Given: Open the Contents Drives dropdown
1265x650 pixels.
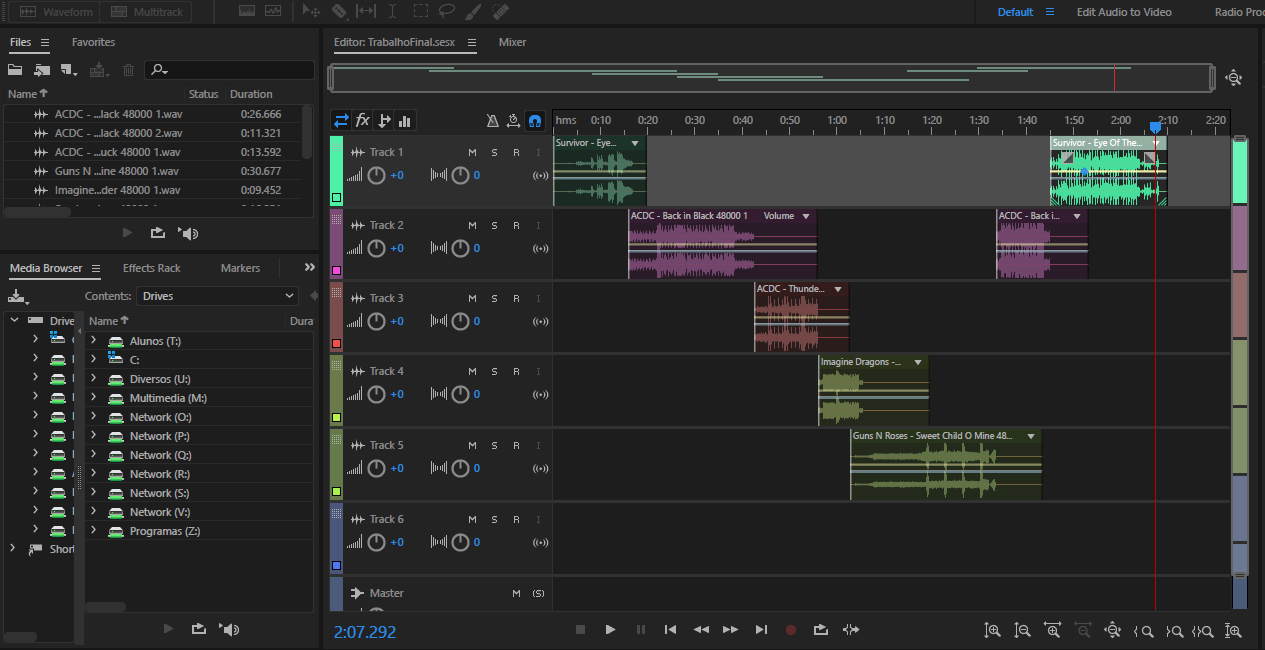Looking at the screenshot, I should 218,296.
